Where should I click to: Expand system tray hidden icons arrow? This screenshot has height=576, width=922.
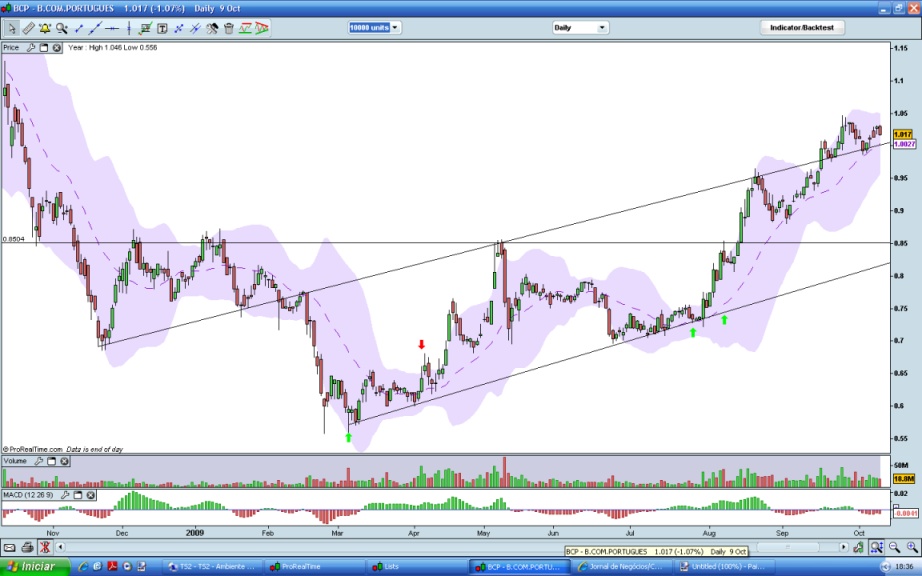(885, 567)
